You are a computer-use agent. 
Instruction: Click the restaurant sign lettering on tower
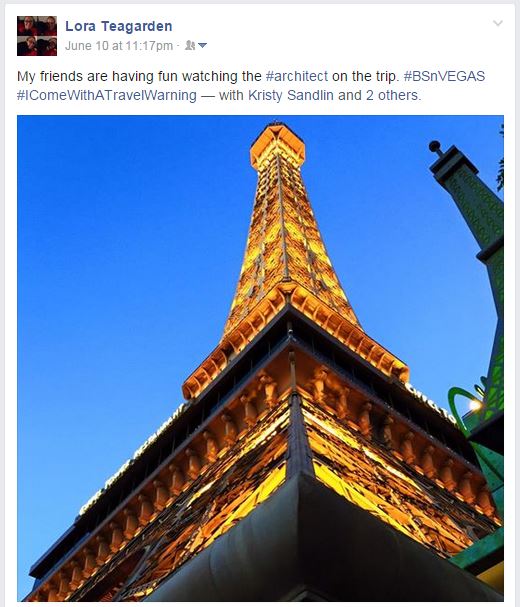point(132,461)
